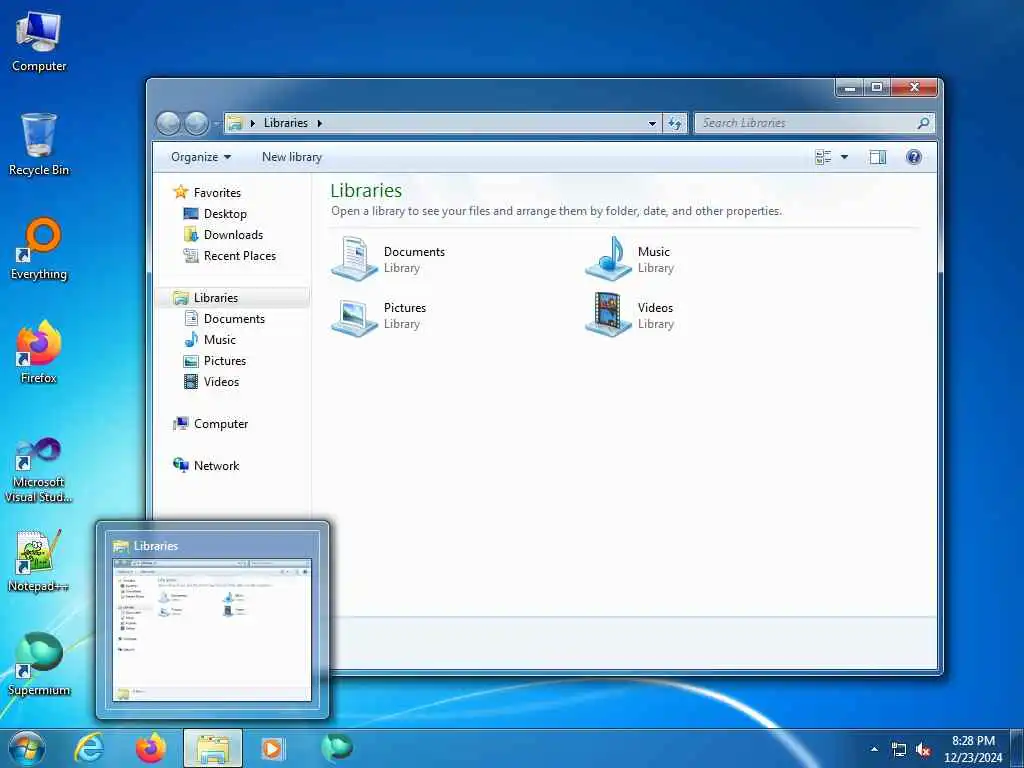Select Notepad++ desktop shortcut

coord(39,560)
